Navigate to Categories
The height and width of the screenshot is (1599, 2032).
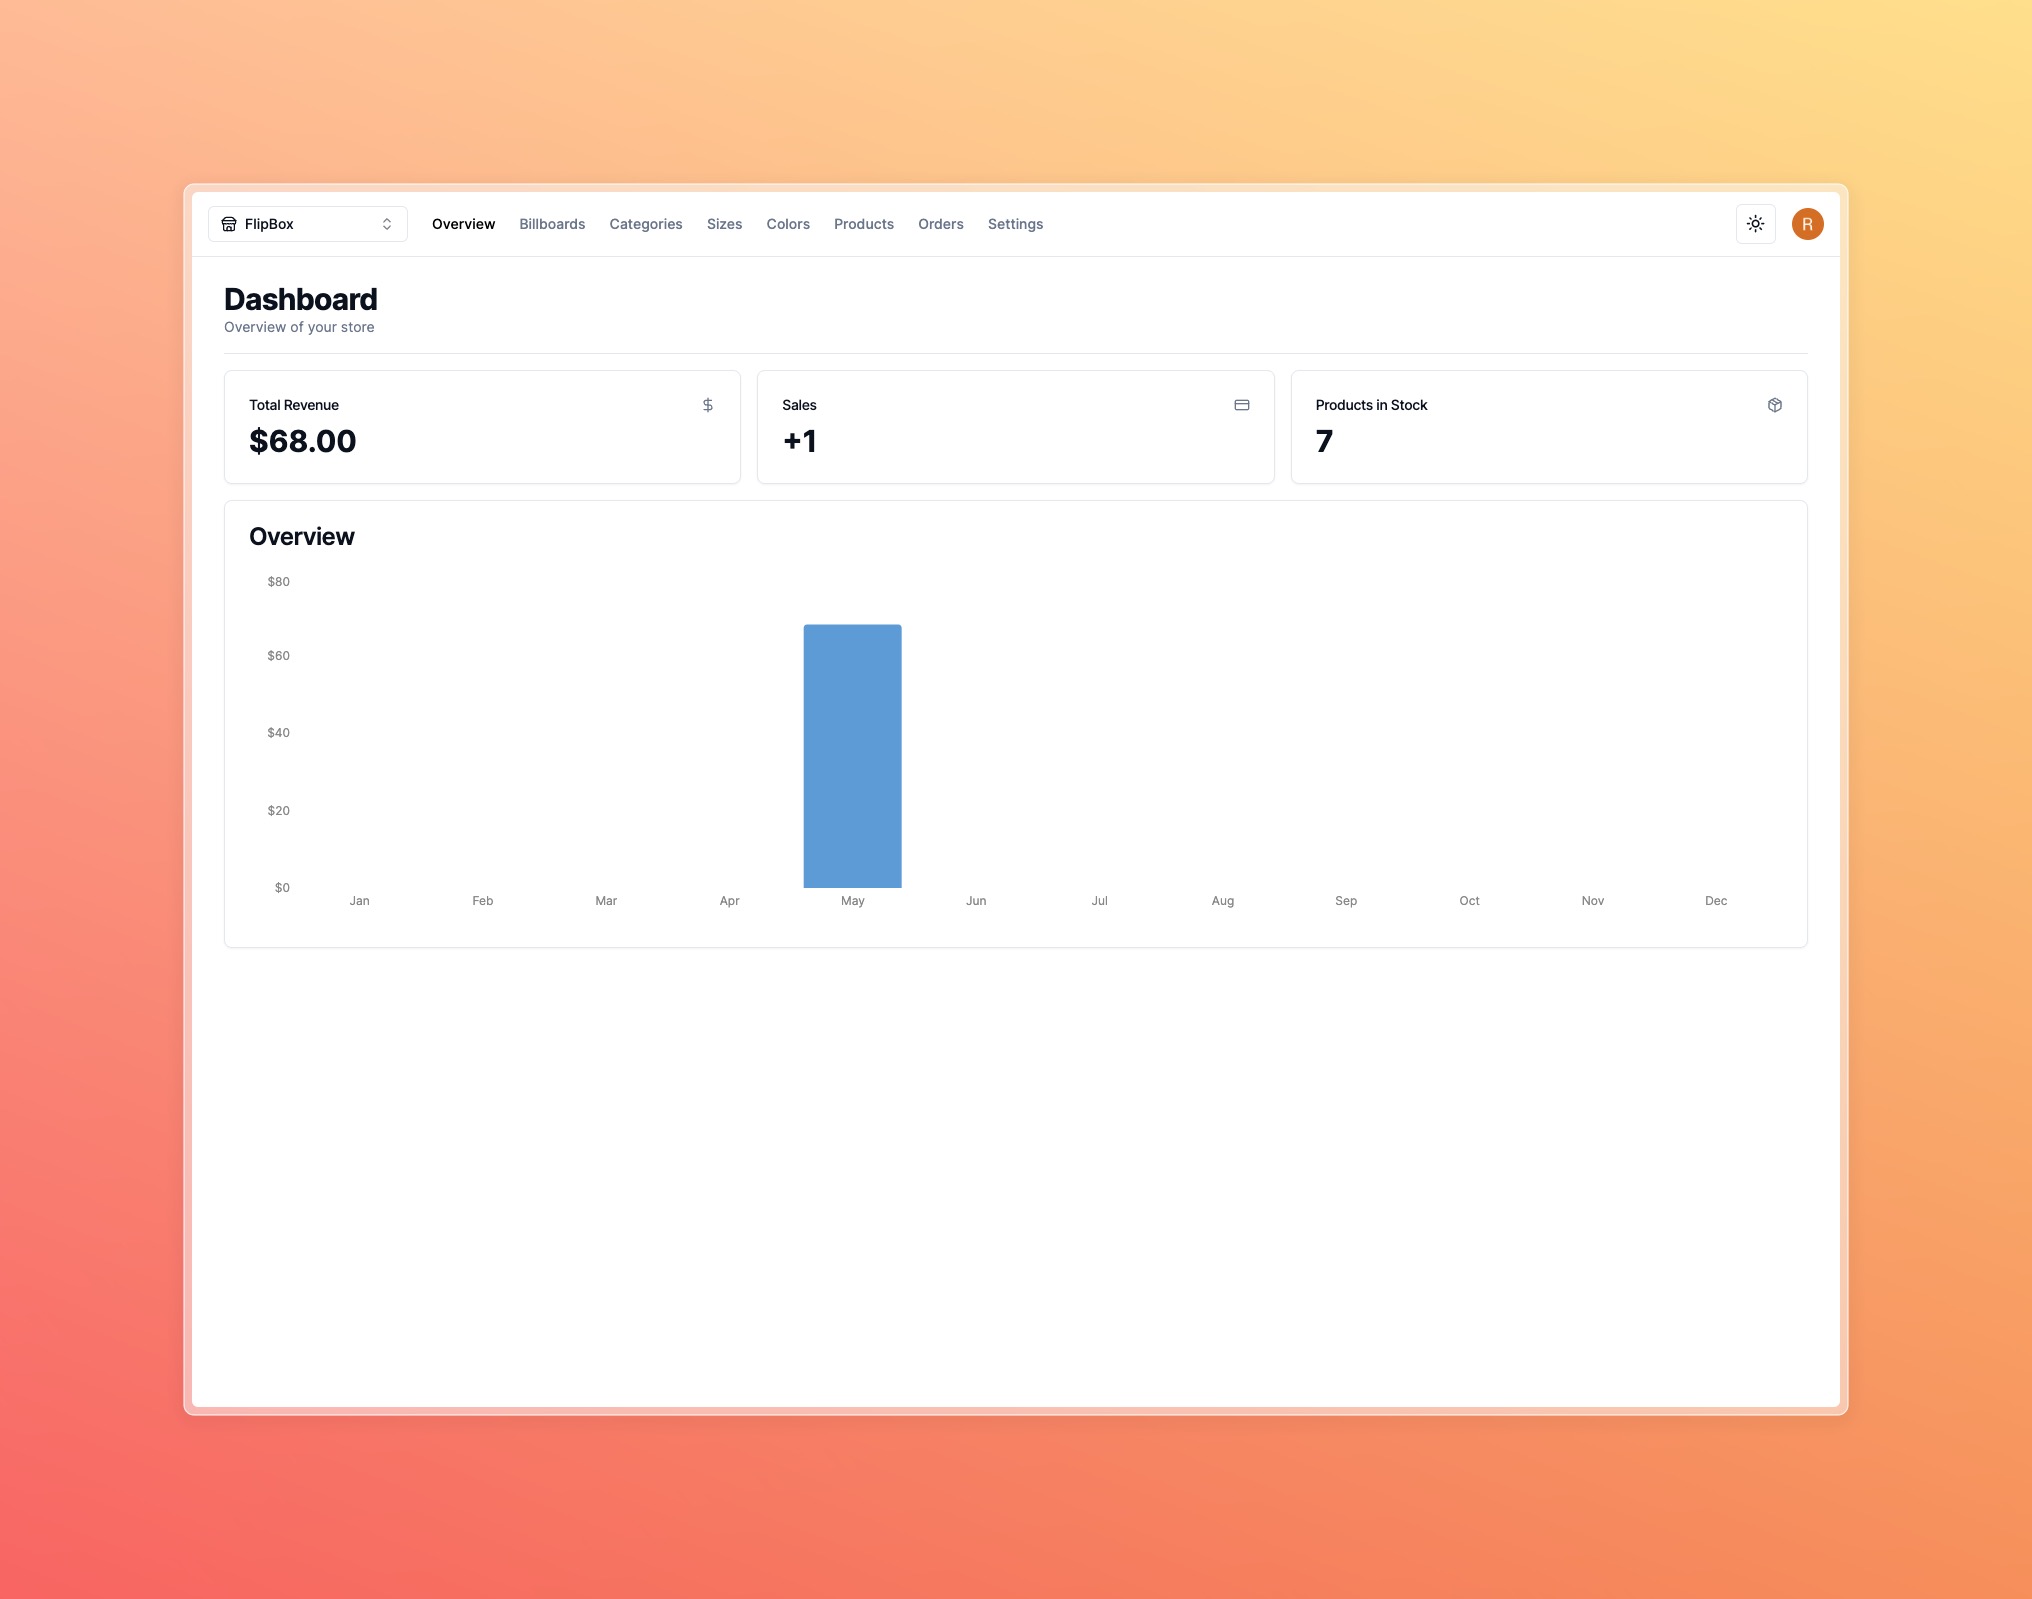pyautogui.click(x=645, y=224)
